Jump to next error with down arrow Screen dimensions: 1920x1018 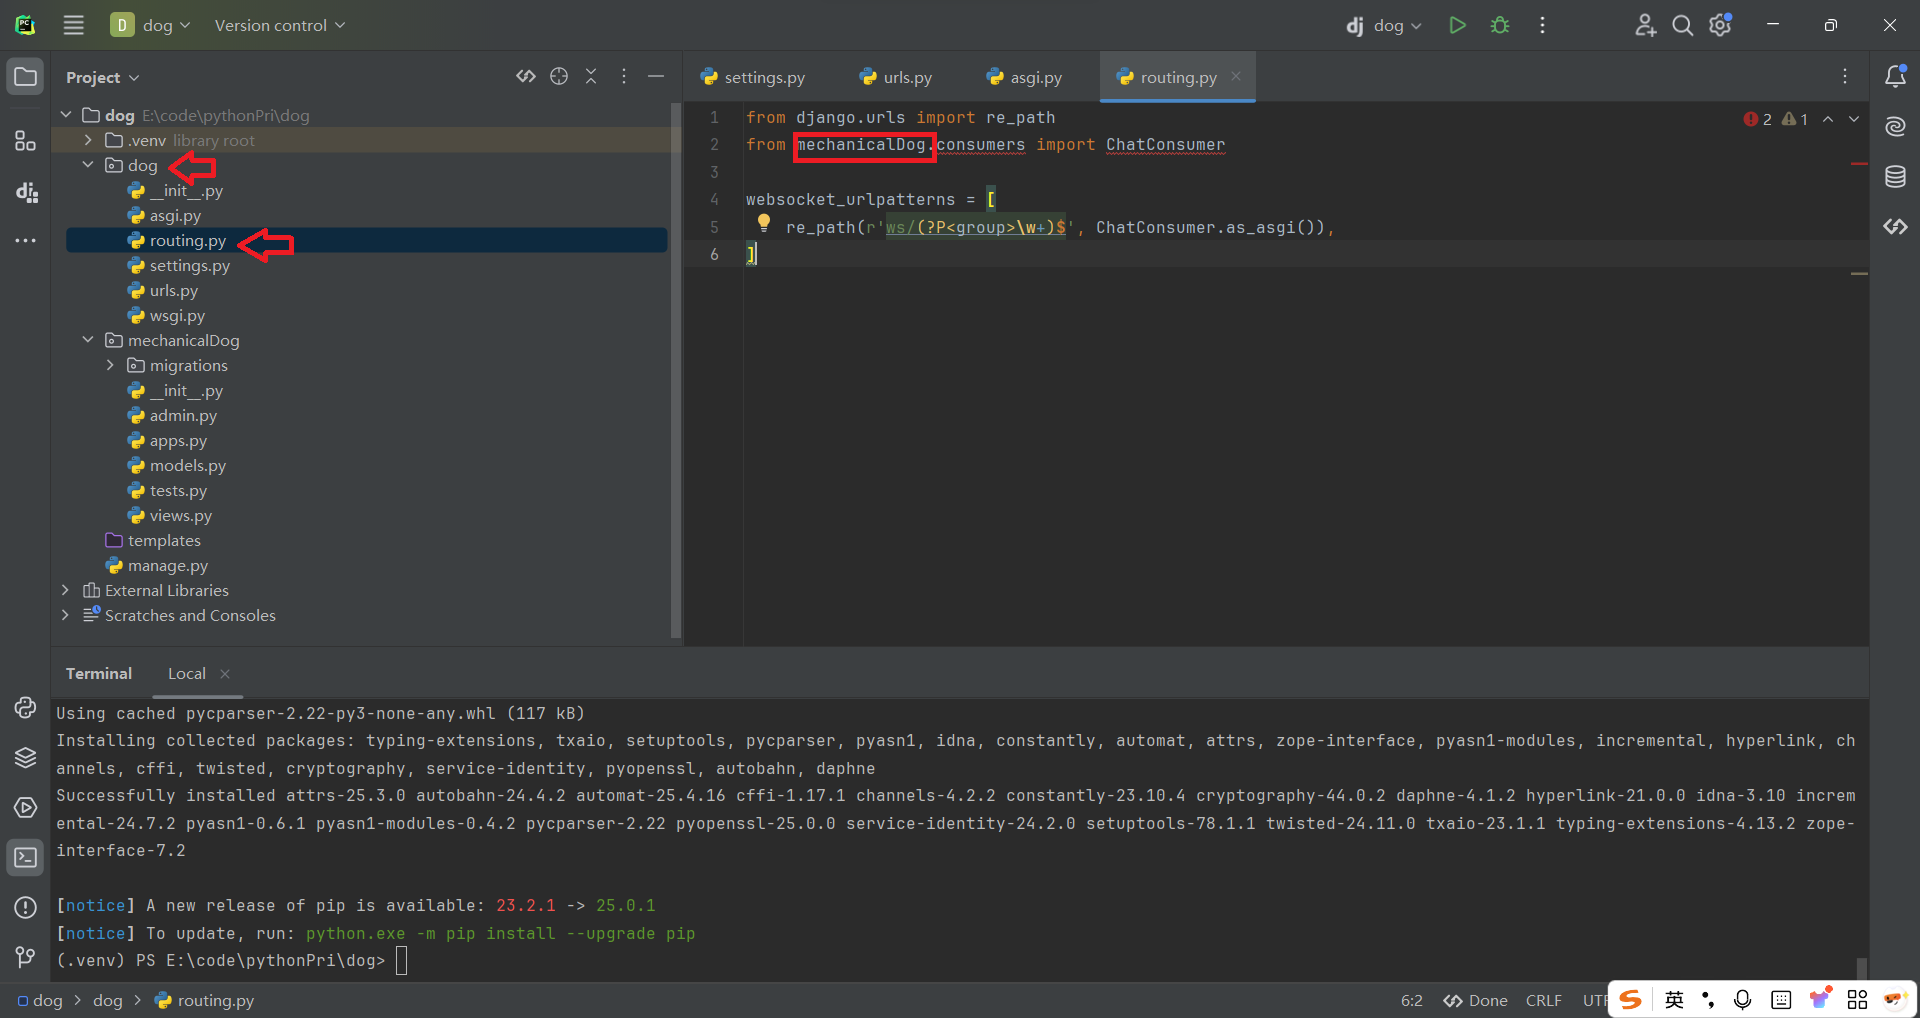pyautogui.click(x=1855, y=118)
